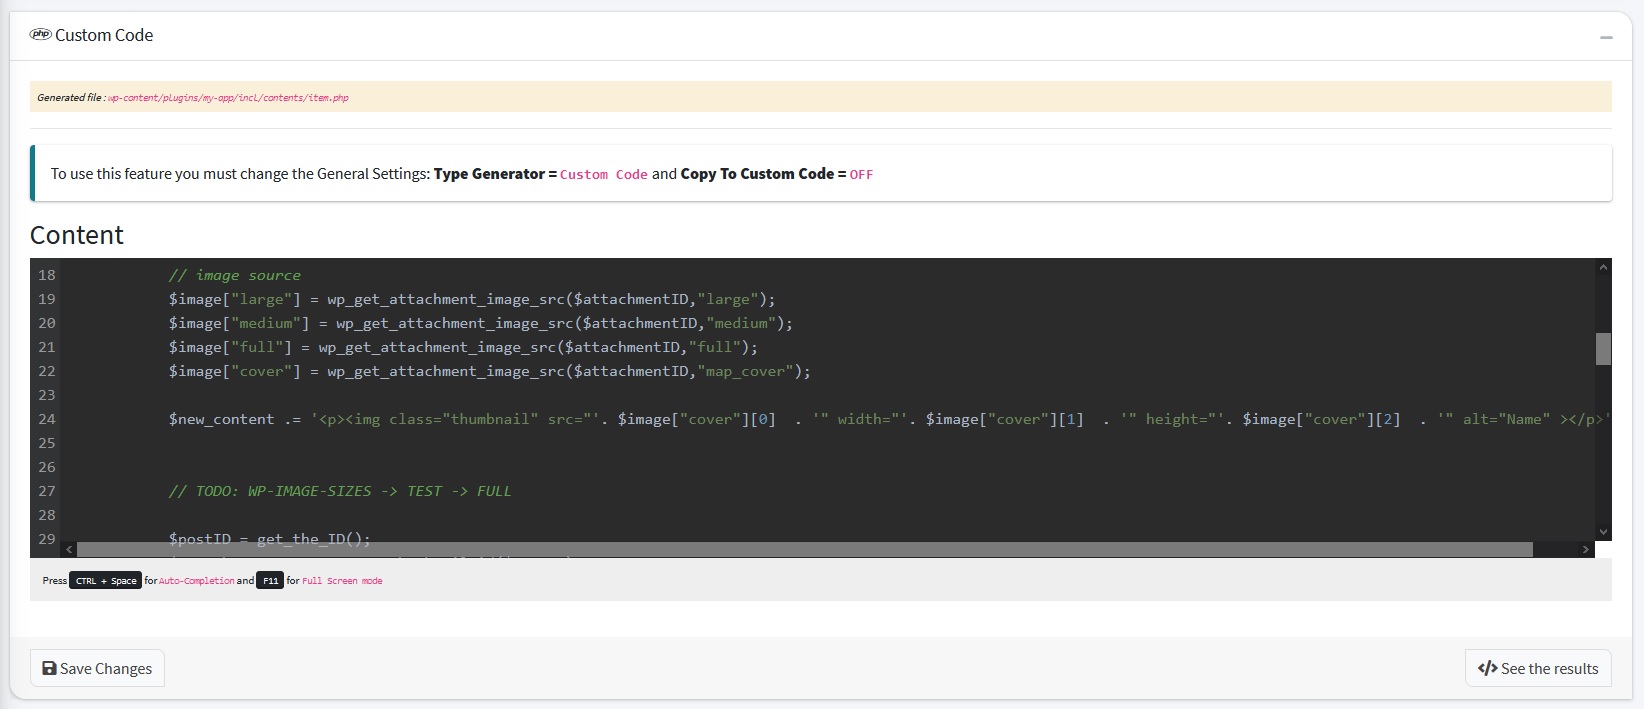Screen dimensions: 1644x709
Task: Click line number 27 in the gutter
Action: coord(47,491)
